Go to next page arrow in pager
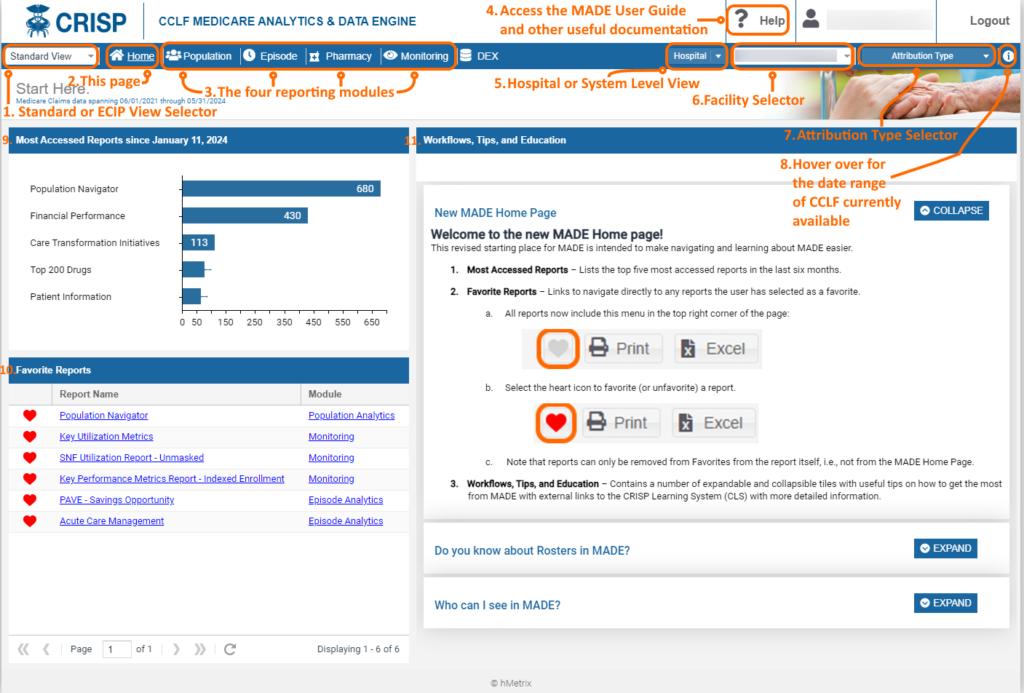The height and width of the screenshot is (693, 1024). pyautogui.click(x=177, y=649)
